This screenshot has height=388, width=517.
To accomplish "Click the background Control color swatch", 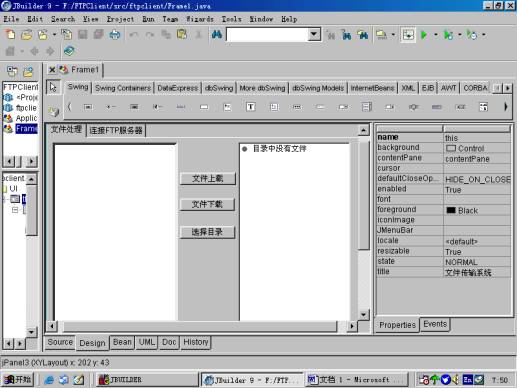I will pyautogui.click(x=451, y=148).
